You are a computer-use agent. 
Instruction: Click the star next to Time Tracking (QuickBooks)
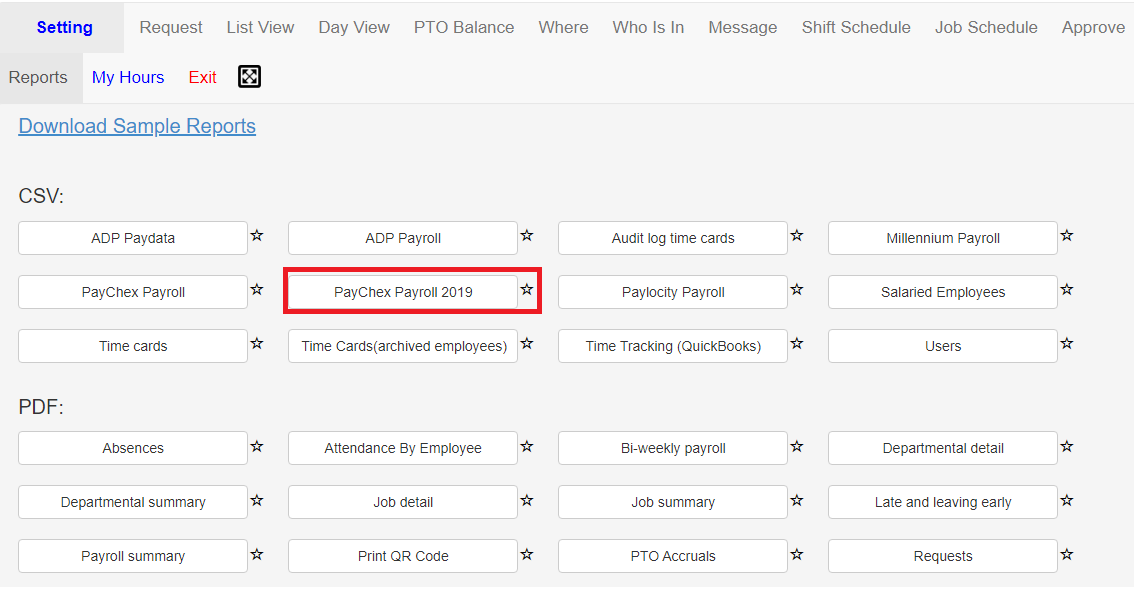coord(797,344)
